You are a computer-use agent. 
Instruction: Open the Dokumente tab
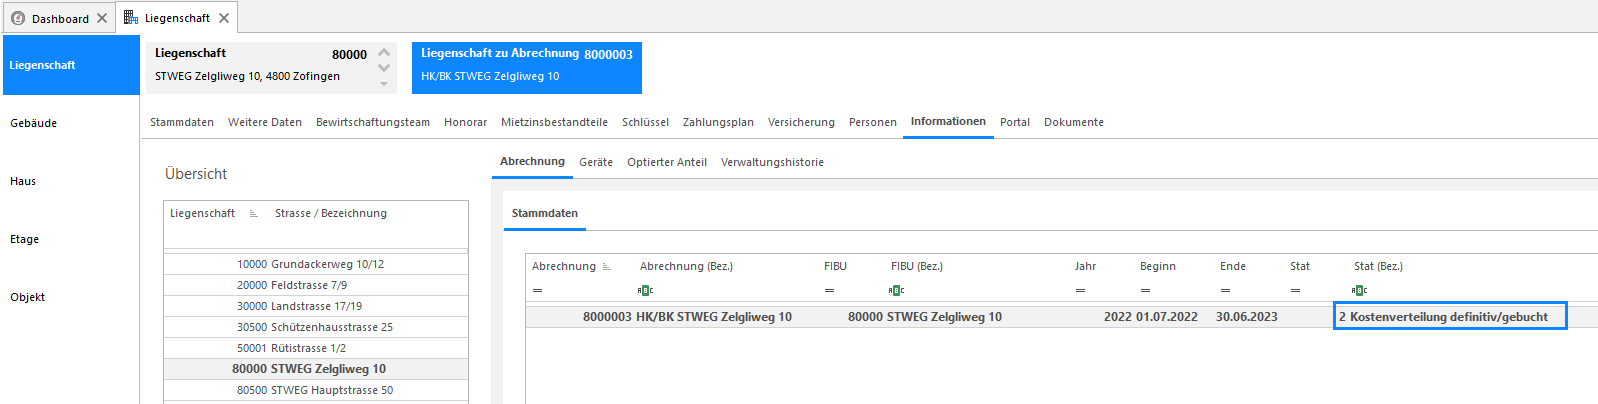1074,122
